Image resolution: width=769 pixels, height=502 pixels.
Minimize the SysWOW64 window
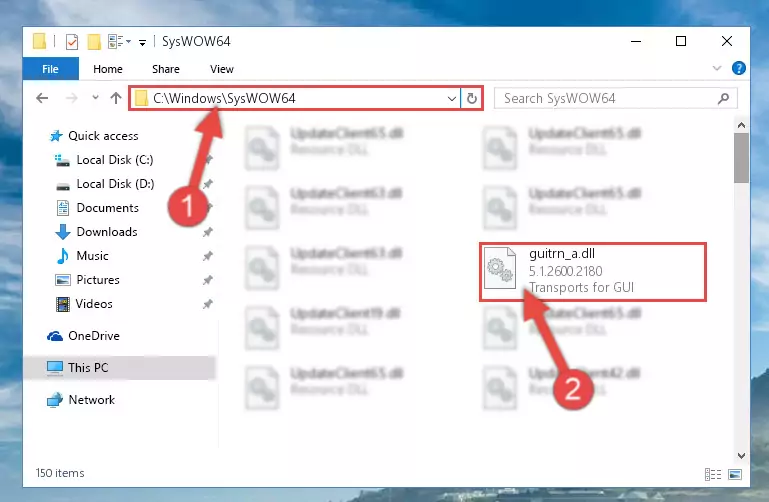(636, 42)
